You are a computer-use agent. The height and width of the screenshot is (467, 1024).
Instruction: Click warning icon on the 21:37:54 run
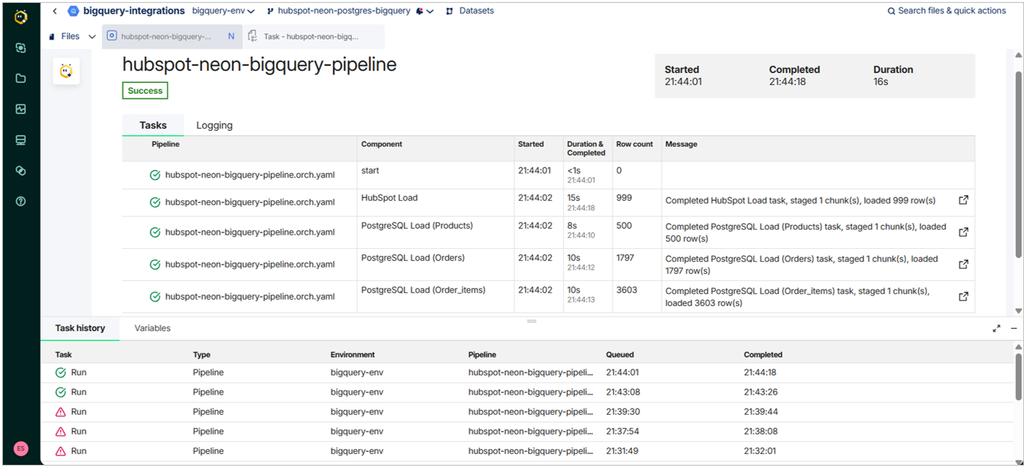pos(61,431)
